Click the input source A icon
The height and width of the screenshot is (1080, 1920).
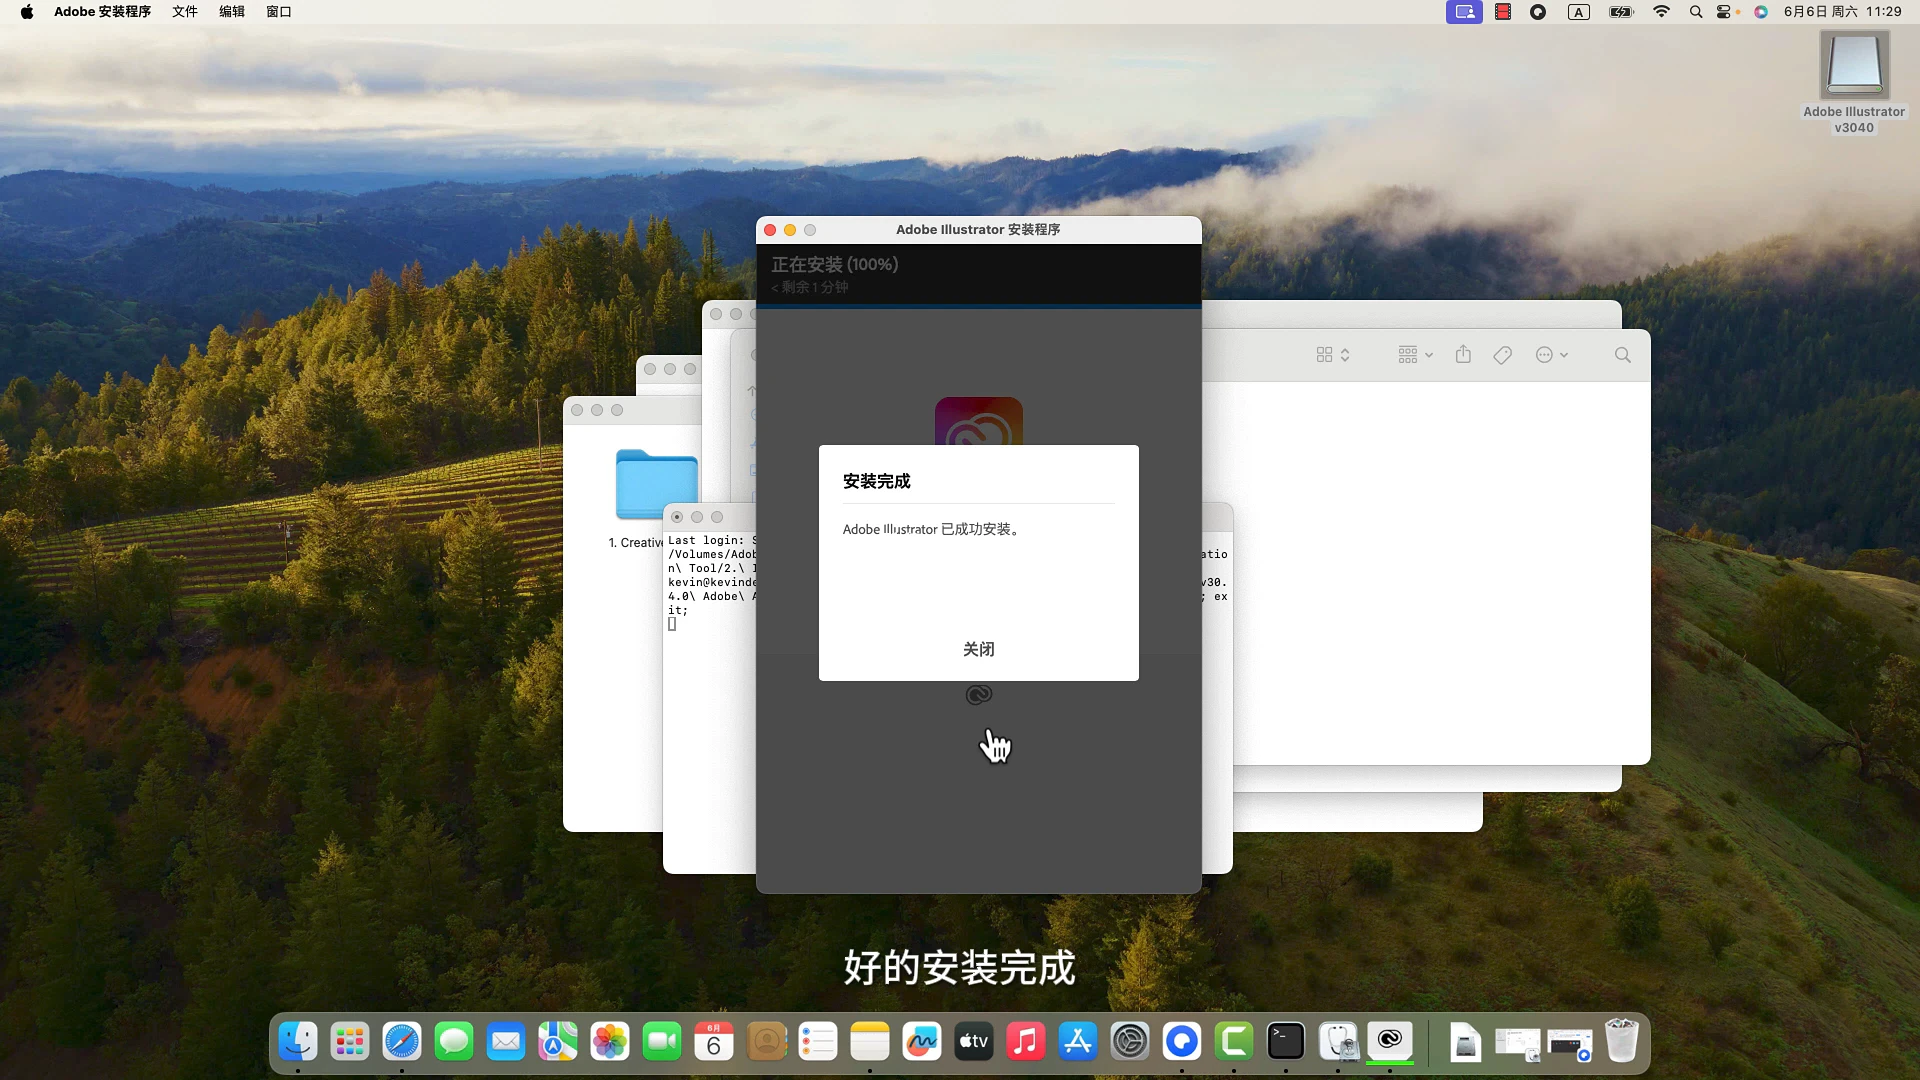tap(1579, 12)
